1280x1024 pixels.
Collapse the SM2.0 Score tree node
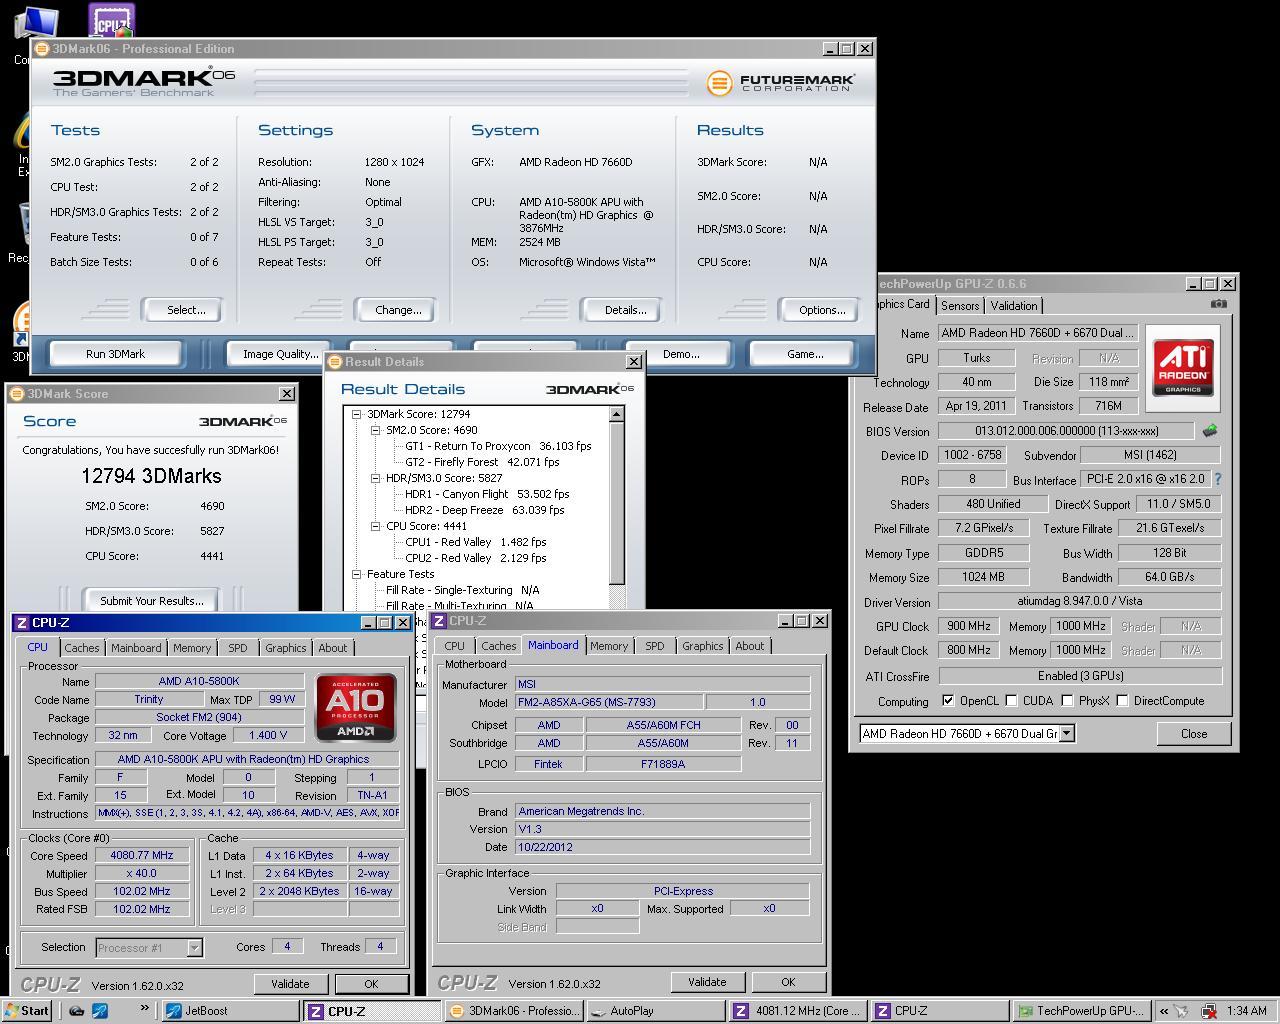376,430
